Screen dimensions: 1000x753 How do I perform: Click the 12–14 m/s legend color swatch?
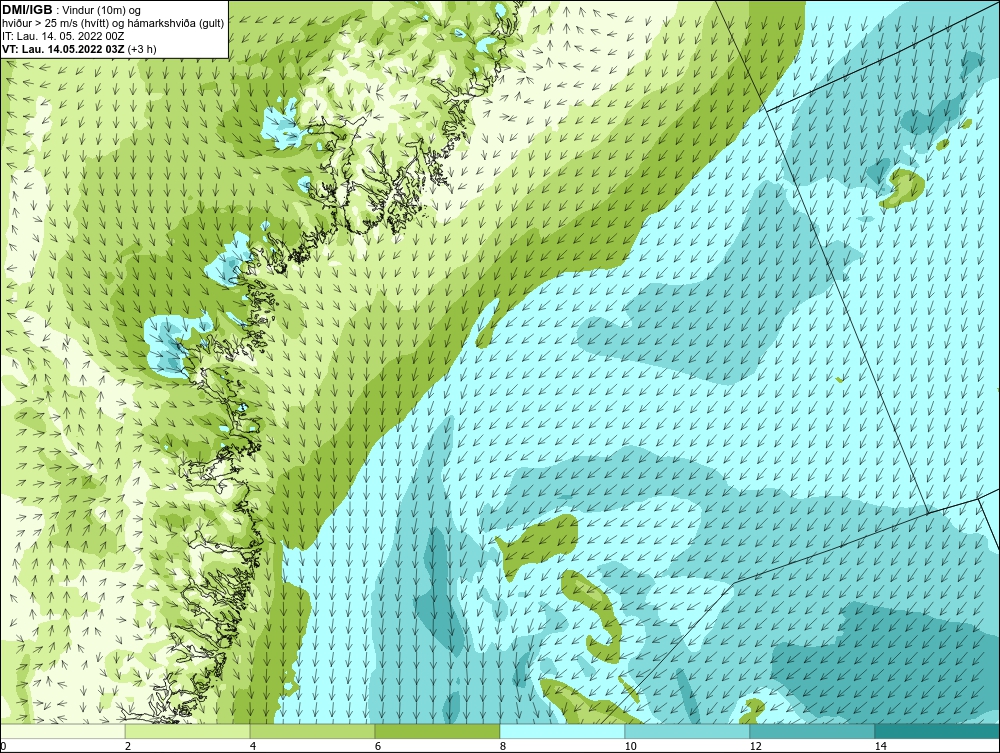click(812, 731)
